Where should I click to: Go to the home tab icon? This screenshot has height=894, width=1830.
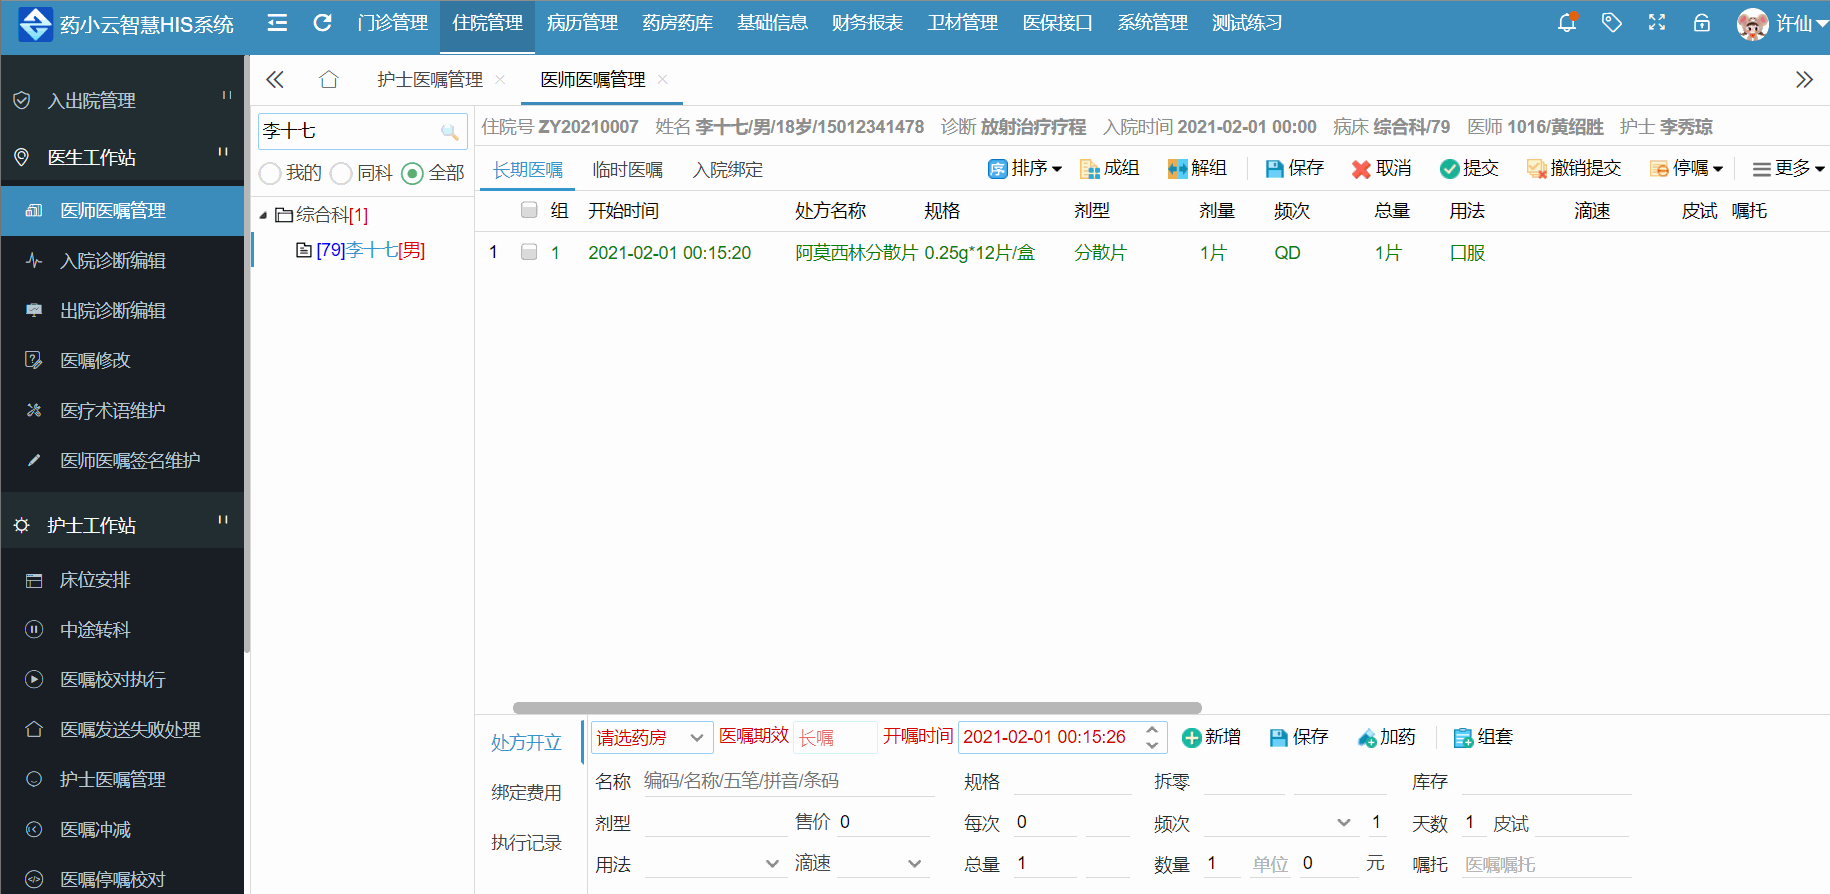[328, 79]
